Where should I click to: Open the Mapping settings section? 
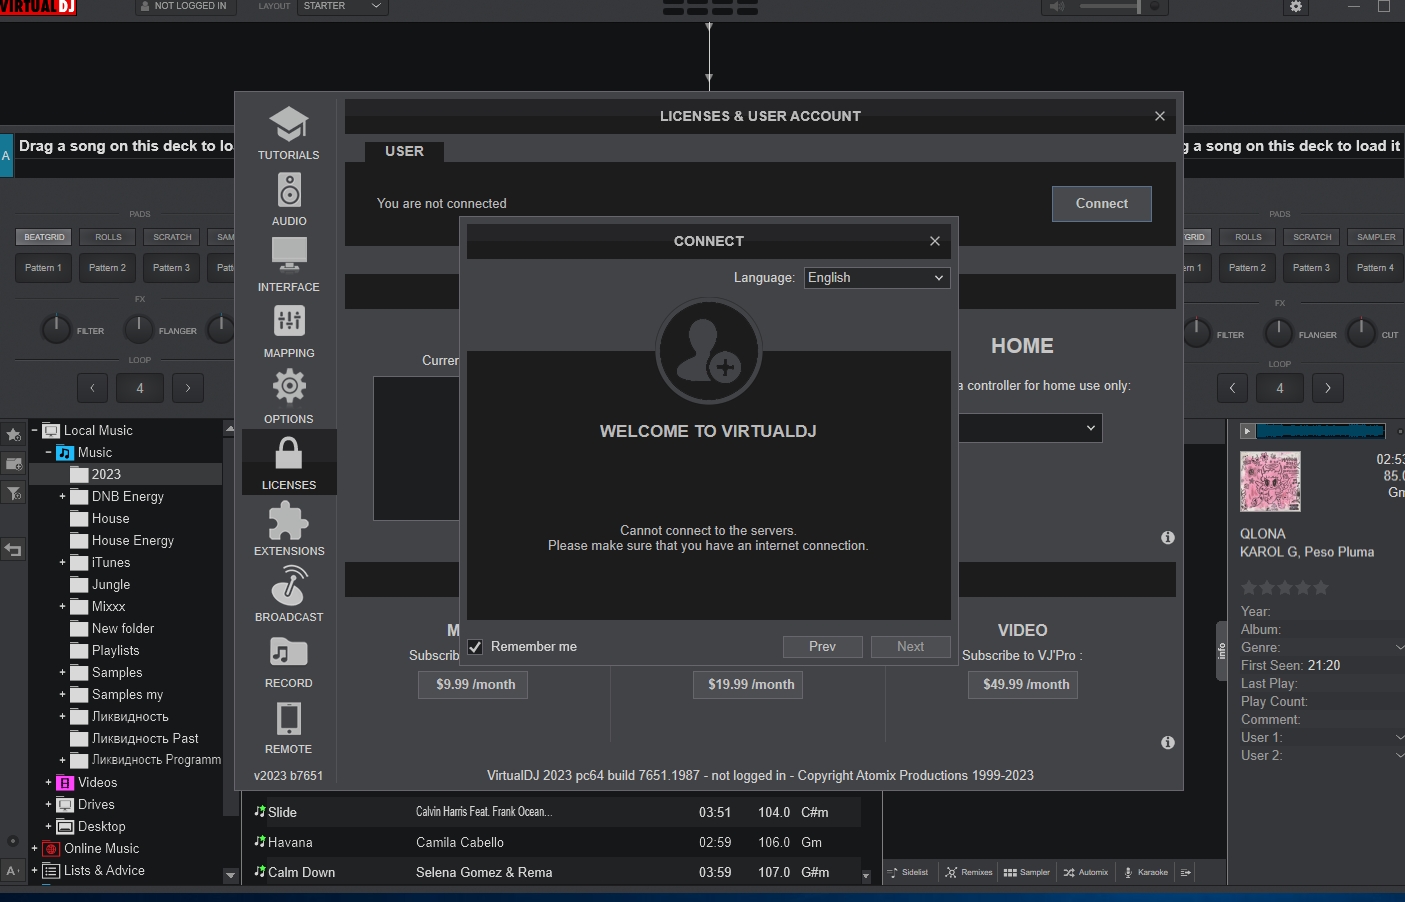tap(288, 330)
